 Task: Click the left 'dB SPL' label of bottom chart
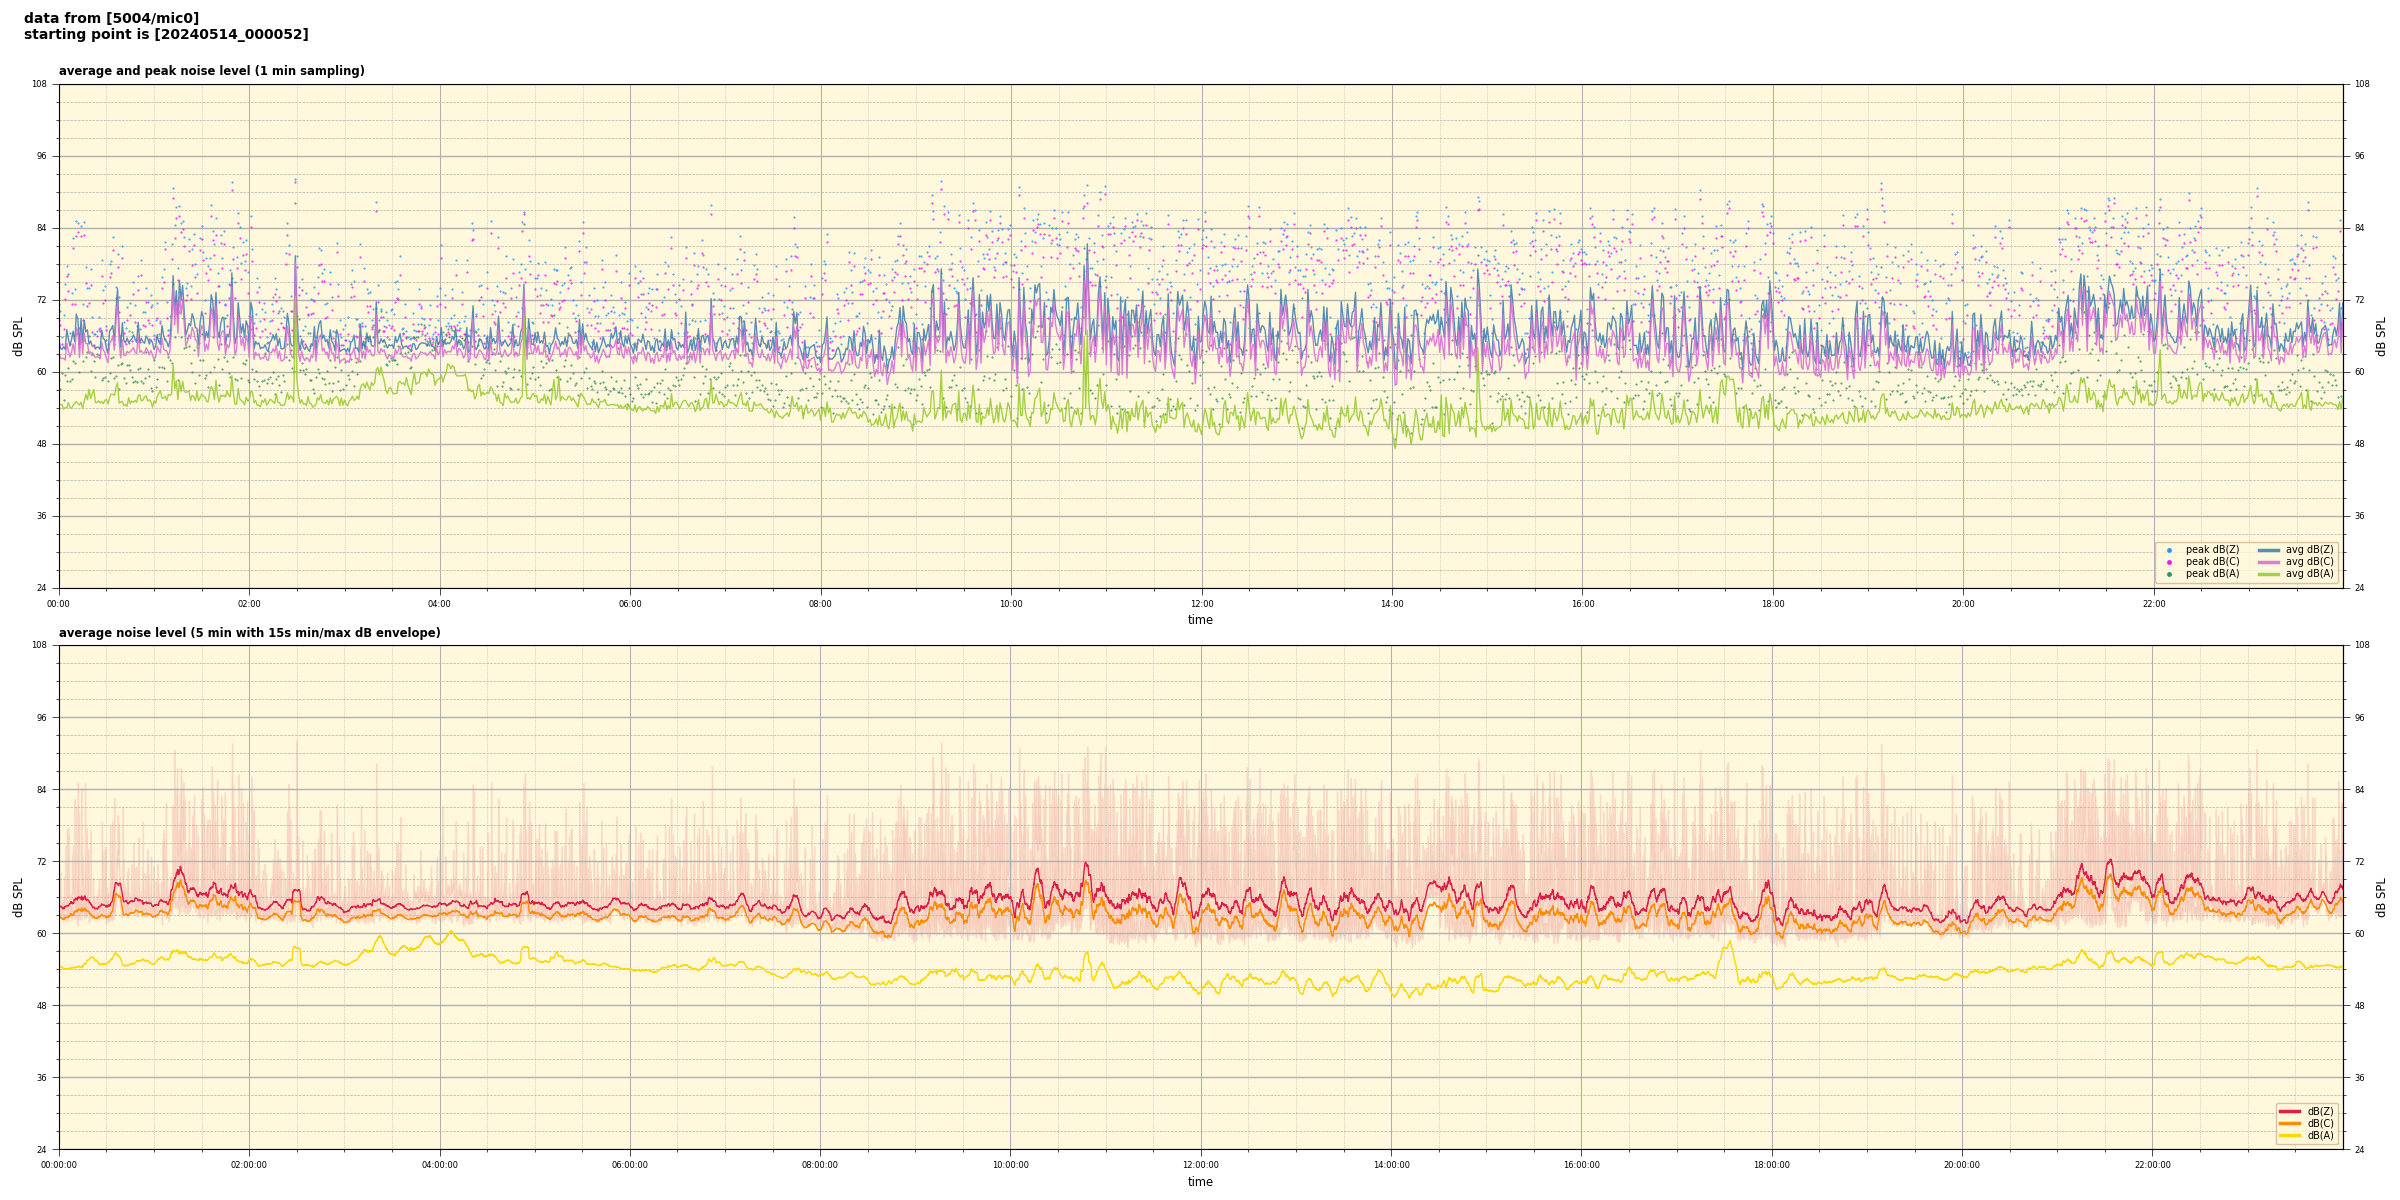[x=18, y=897]
